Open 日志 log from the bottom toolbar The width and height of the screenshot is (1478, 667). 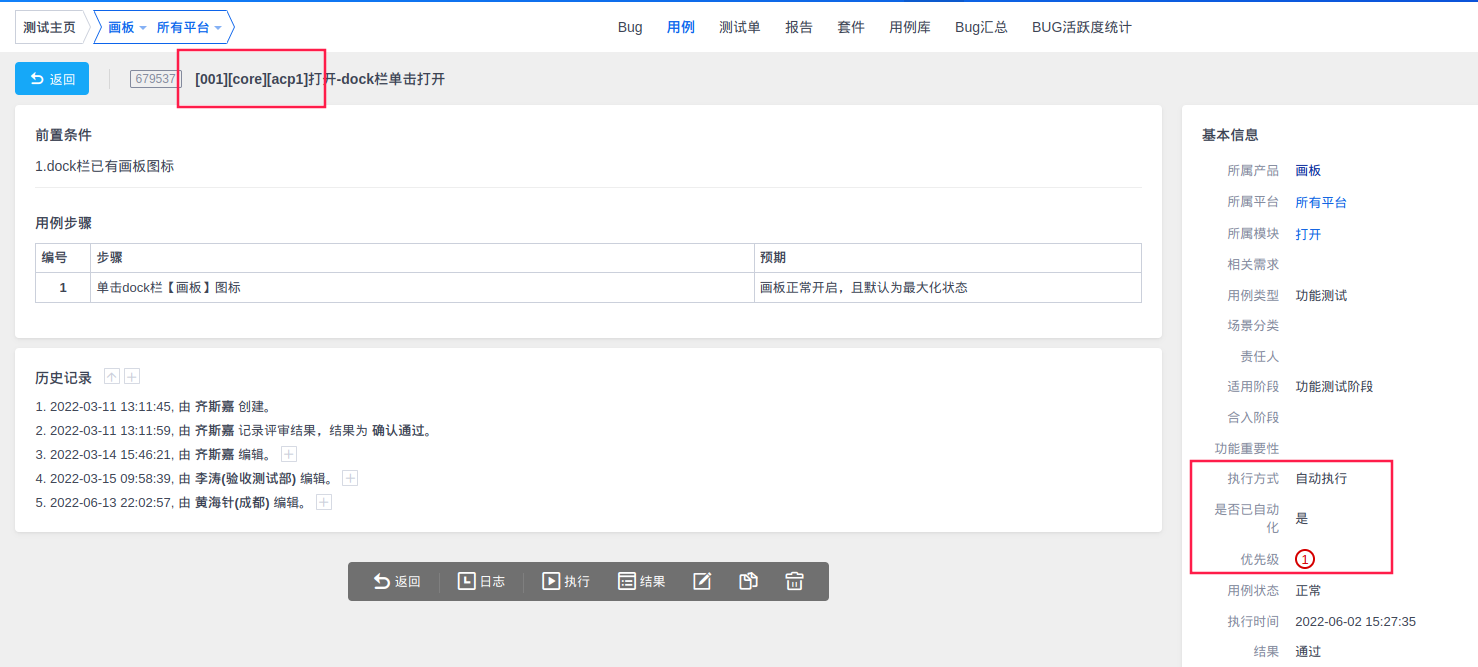click(x=481, y=581)
